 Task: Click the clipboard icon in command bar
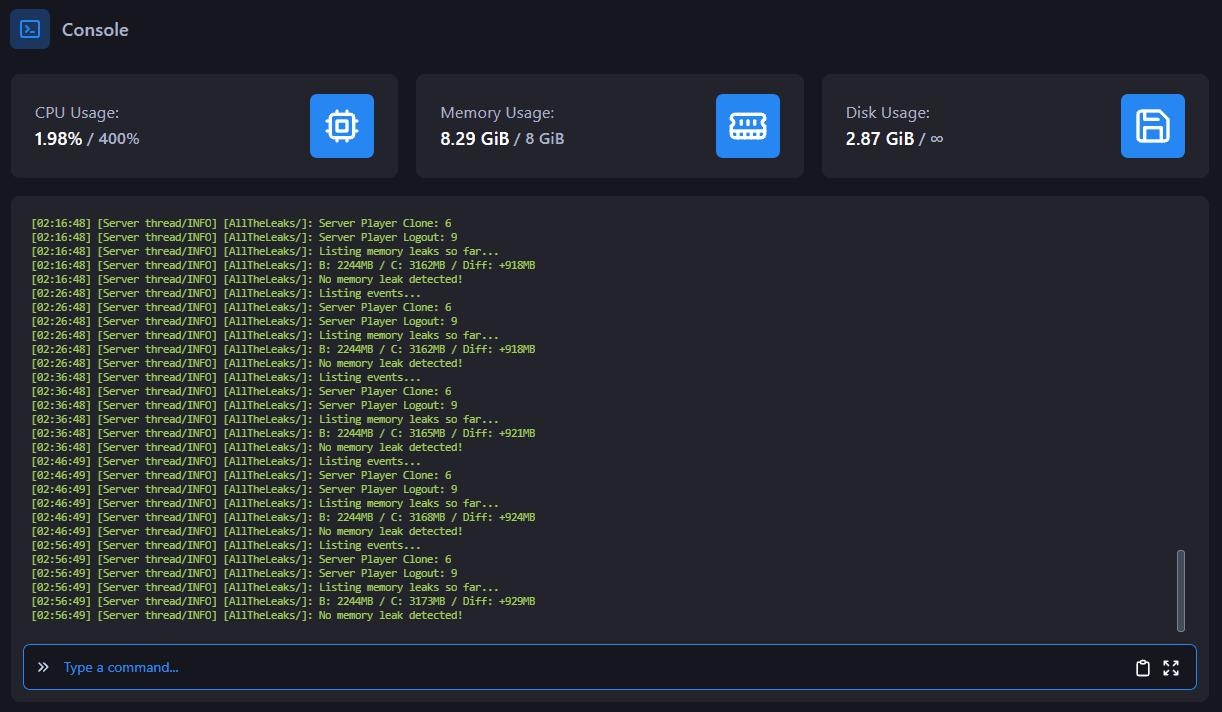coord(1143,668)
